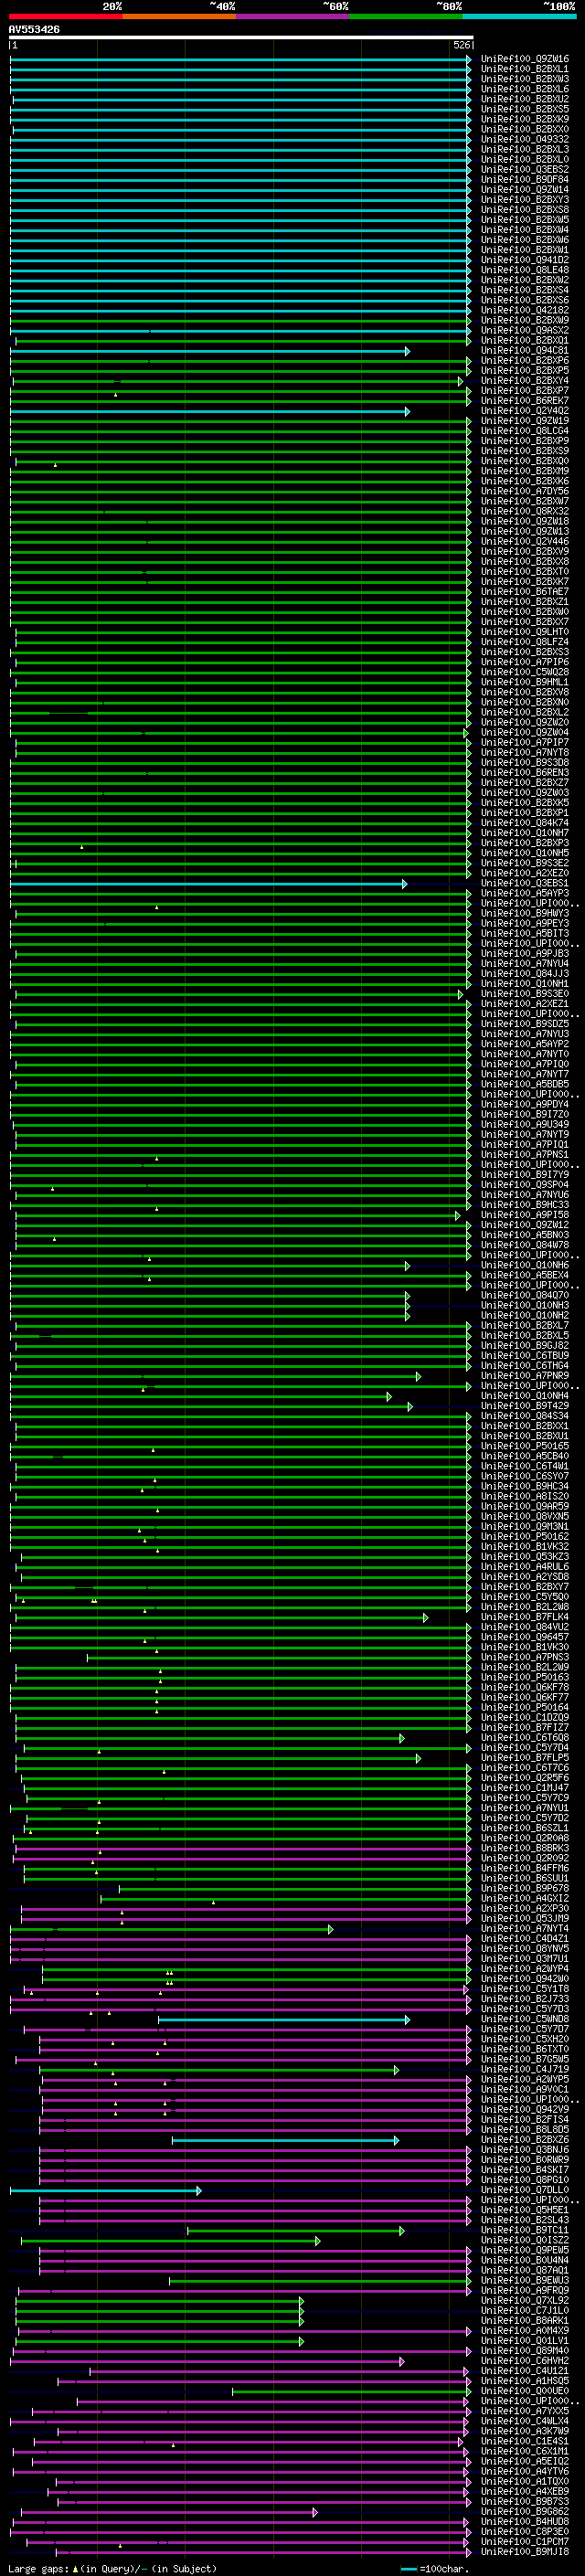Select hit label UniRef100_Q2V4Q2

(x=525, y=411)
